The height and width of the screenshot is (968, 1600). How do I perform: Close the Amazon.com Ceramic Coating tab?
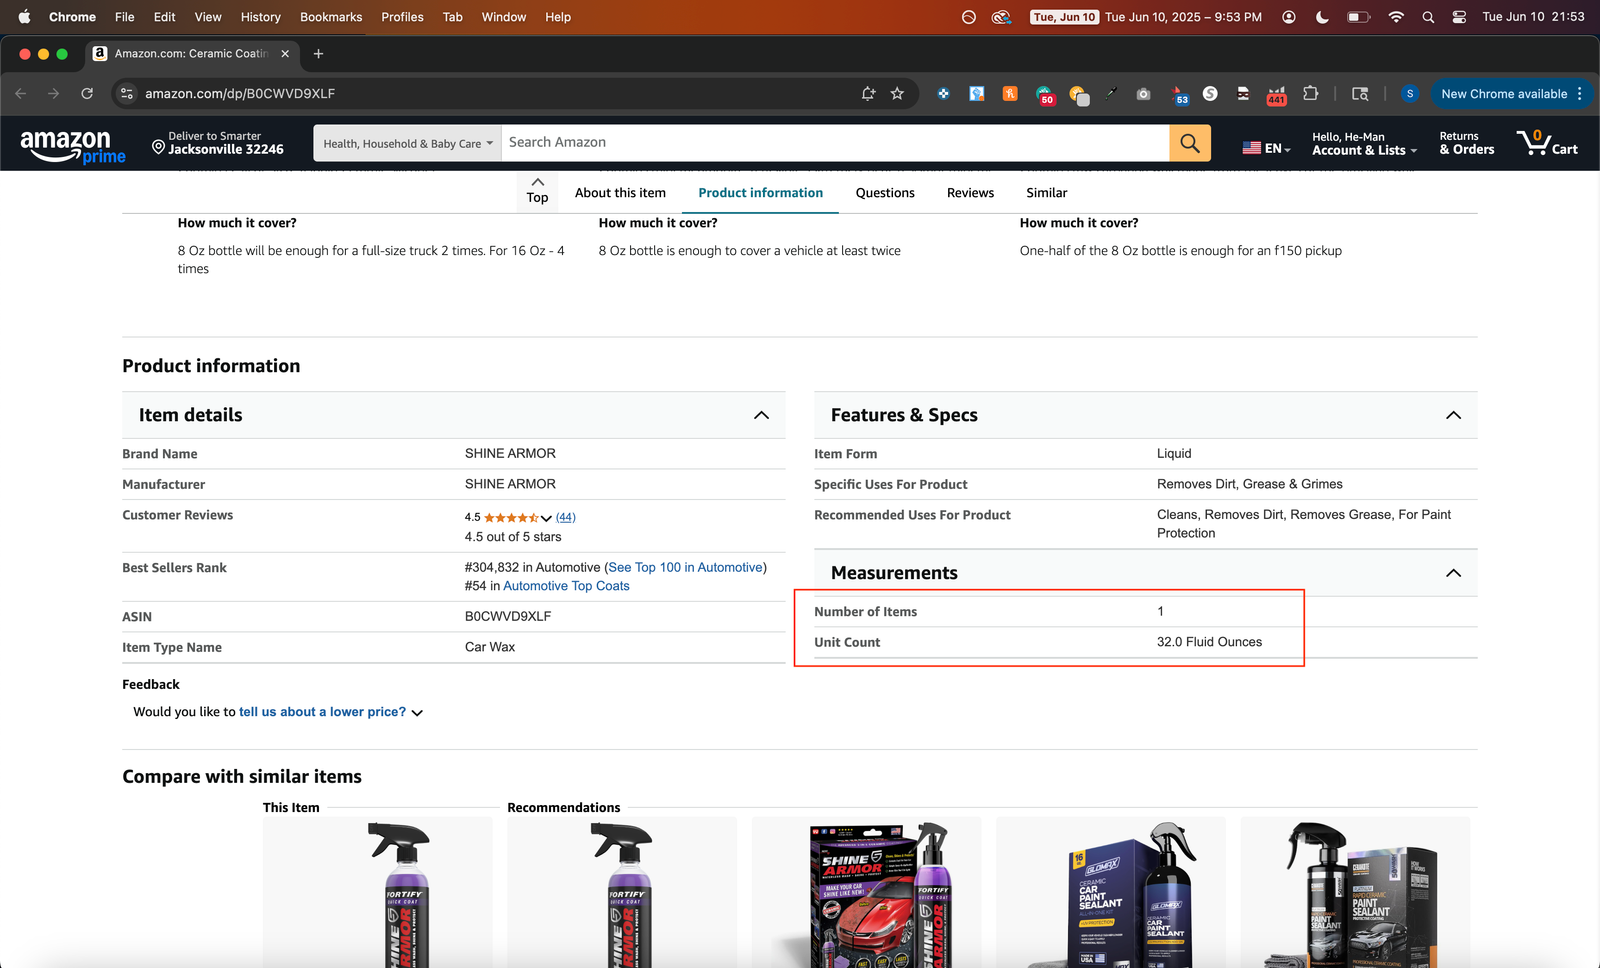[x=285, y=54]
